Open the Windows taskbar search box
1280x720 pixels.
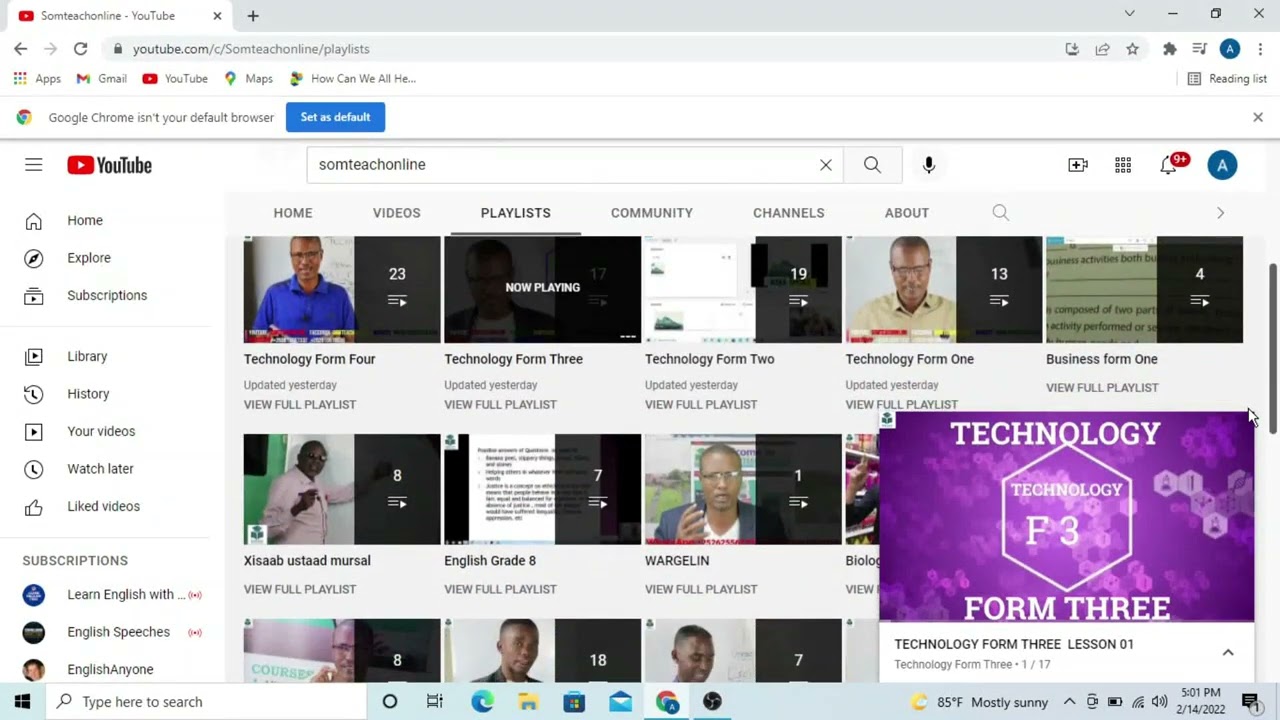point(207,702)
